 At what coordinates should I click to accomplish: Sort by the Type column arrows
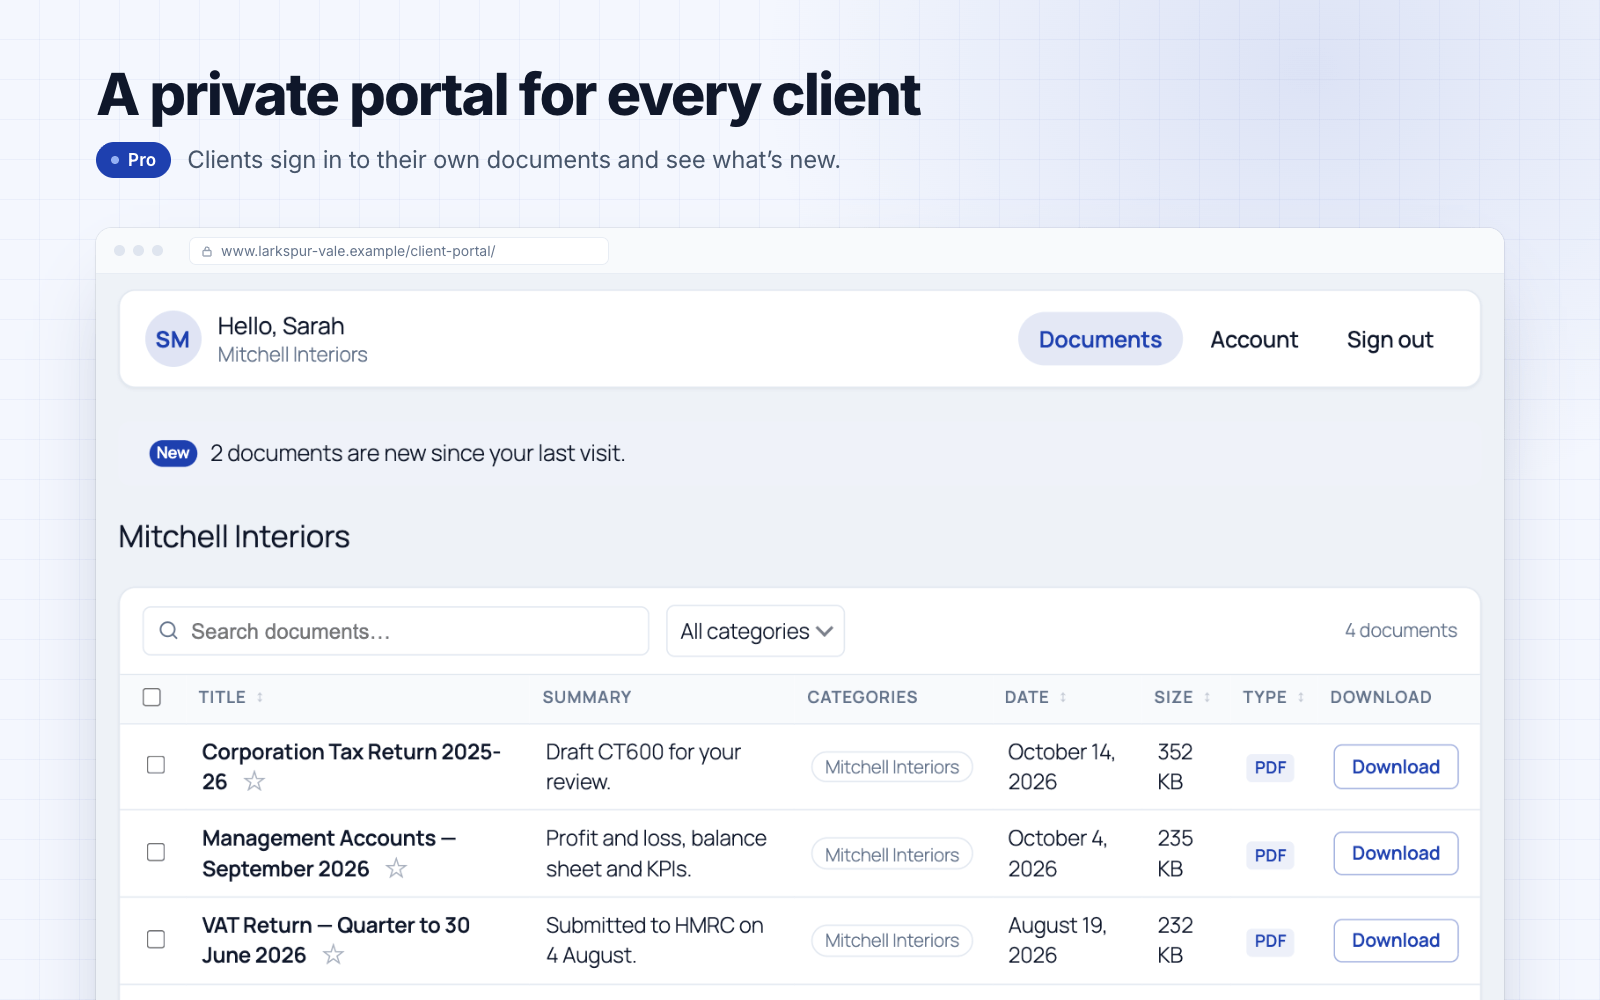(1301, 697)
